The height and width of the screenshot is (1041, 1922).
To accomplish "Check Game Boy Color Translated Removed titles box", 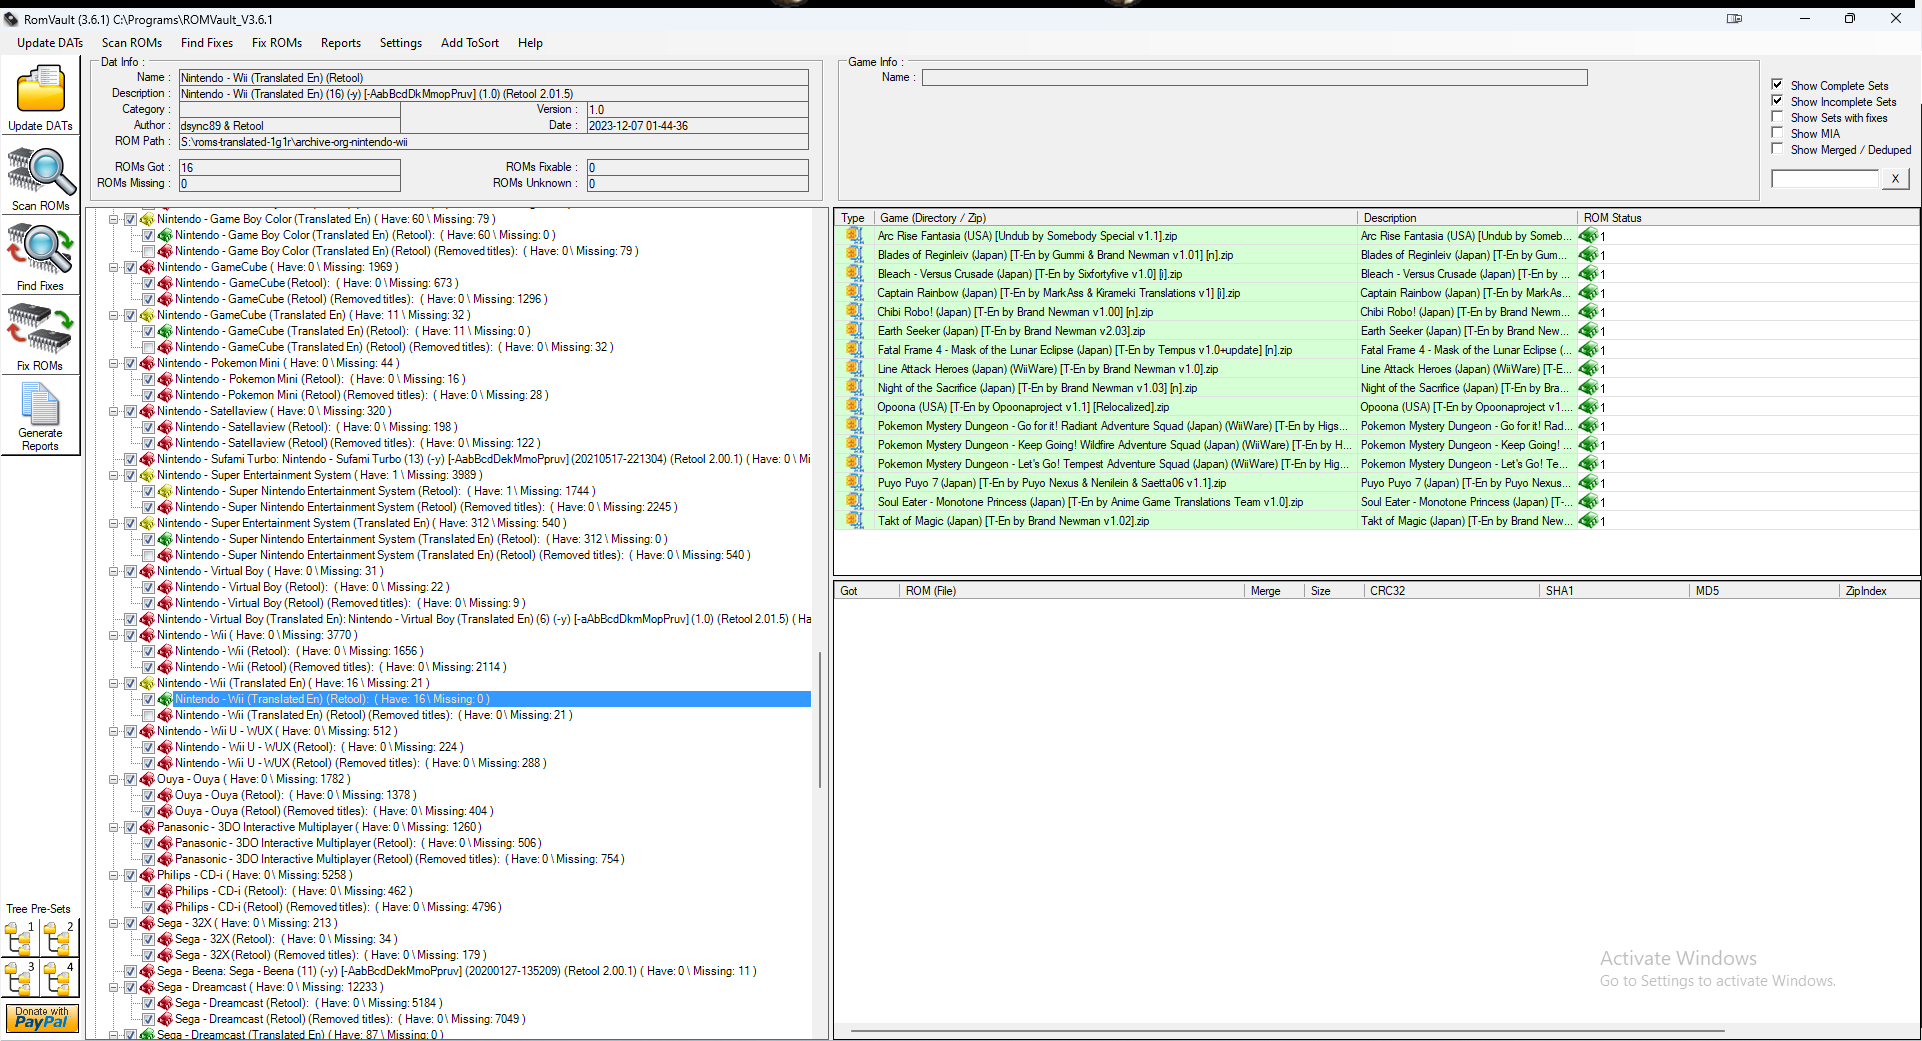I will 148,251.
